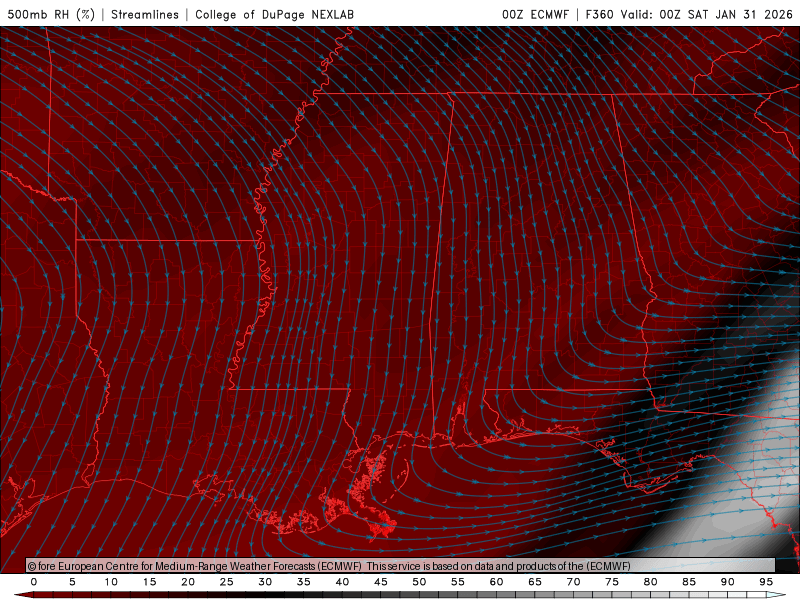This screenshot has width=800, height=600.
Task: Click the 'Valid: 00Z SAT JAN 31 2026' text
Action: tap(707, 14)
